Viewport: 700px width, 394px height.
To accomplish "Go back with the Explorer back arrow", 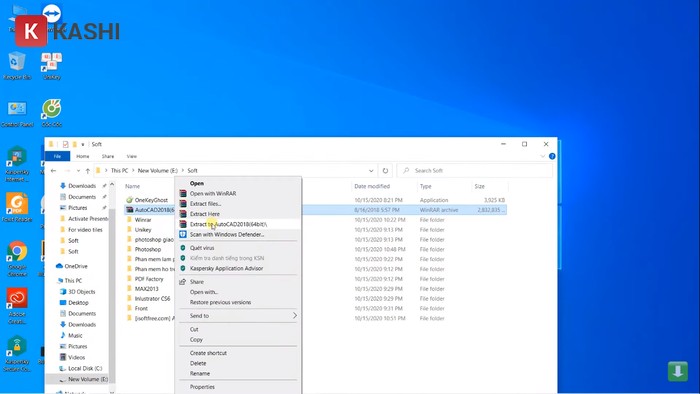I will click(x=54, y=170).
